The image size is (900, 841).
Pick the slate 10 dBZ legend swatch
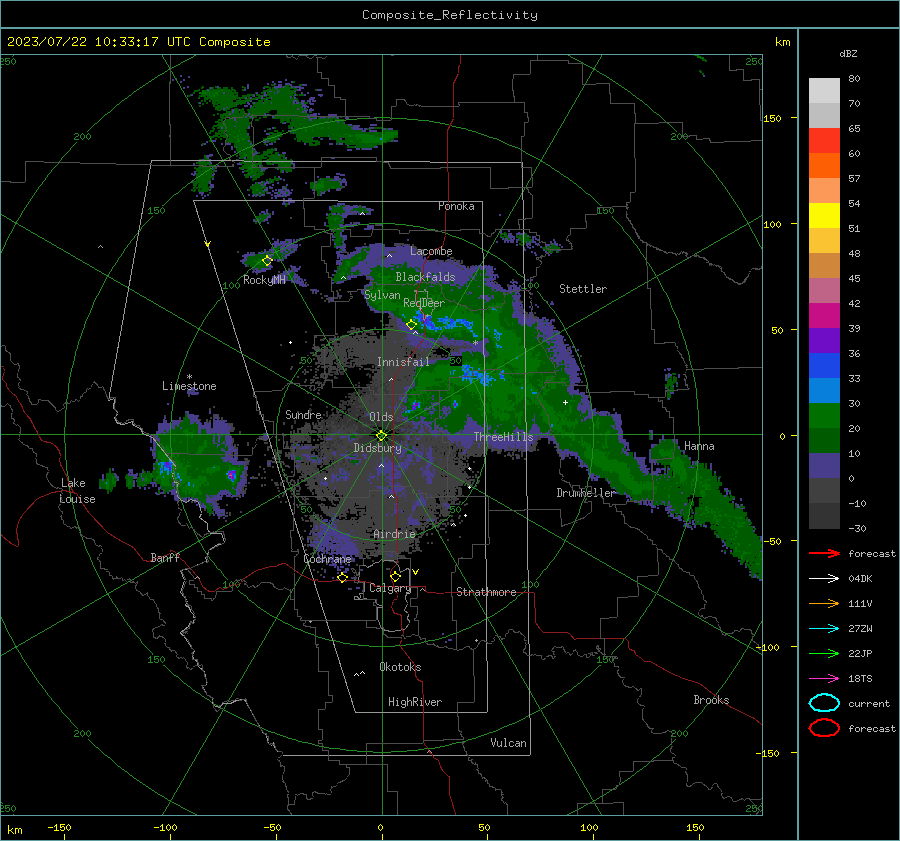824,465
